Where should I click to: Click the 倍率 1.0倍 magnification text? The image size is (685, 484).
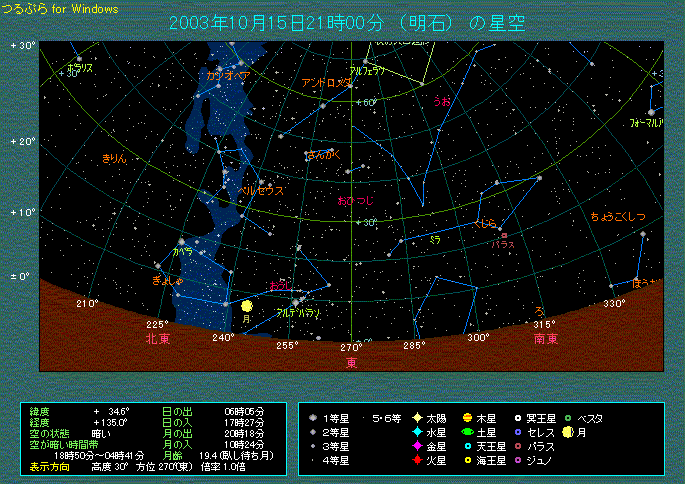tap(223, 467)
